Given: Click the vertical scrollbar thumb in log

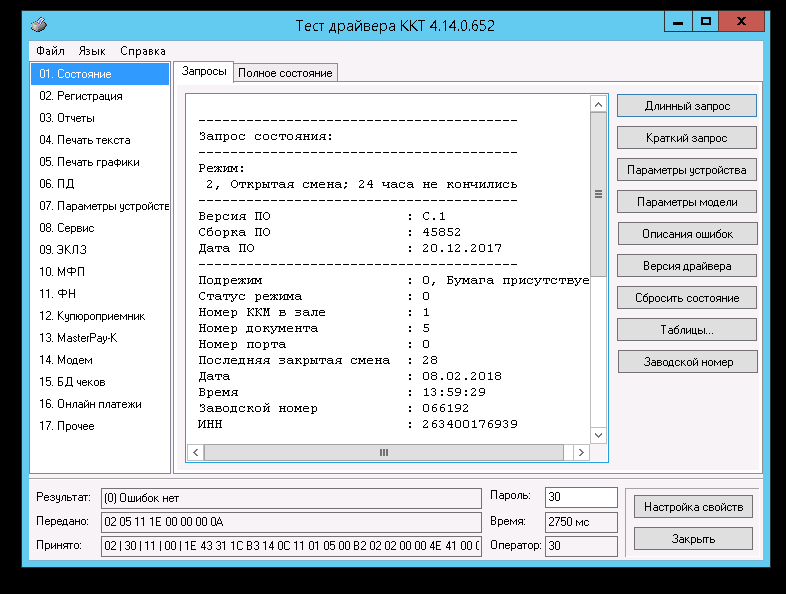Looking at the screenshot, I should 598,194.
